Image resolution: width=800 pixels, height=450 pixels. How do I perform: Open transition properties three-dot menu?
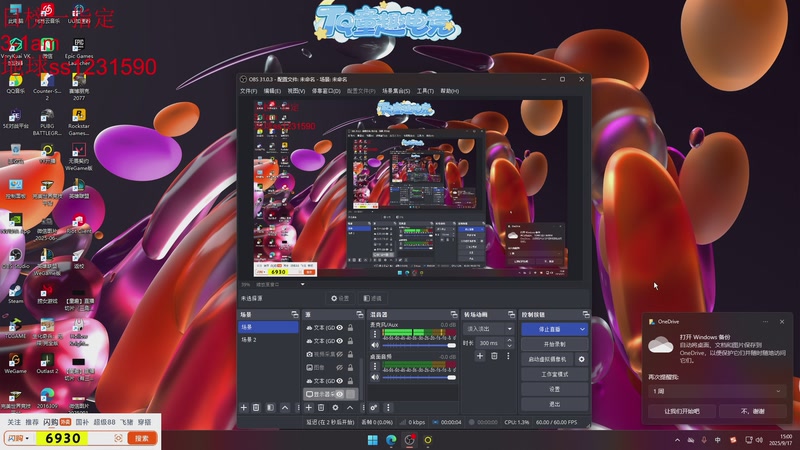508,356
